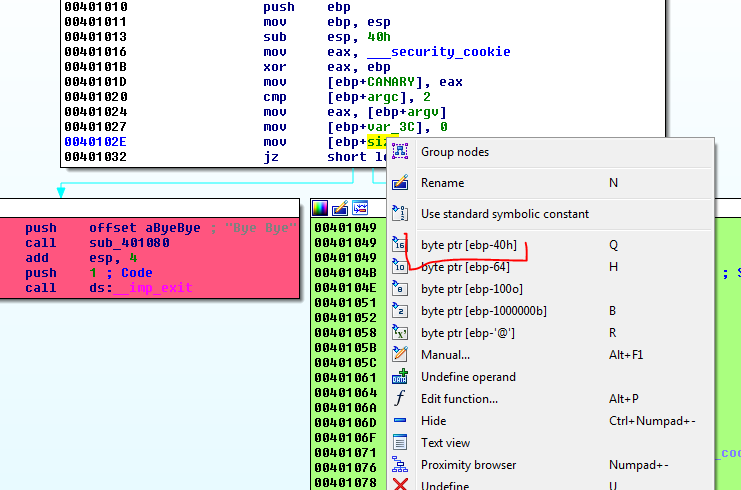Click the octal icon beside byte ptr [ebp-100o]
This screenshot has height=490, width=741.
(400, 289)
